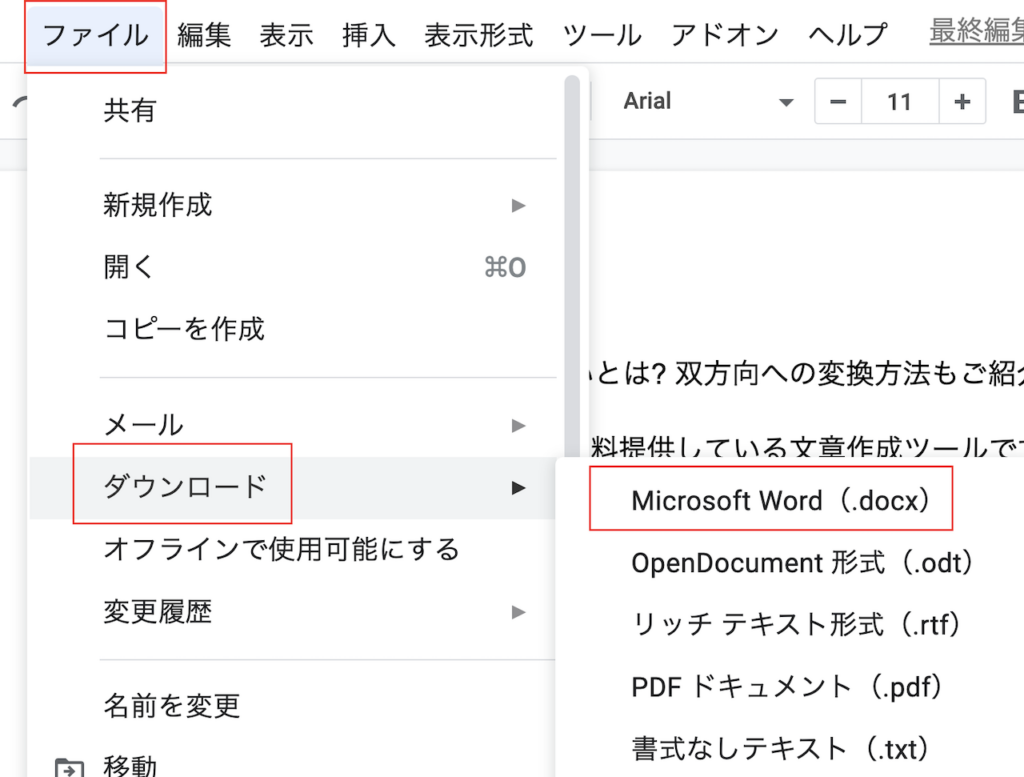
Task: Download as リッチ テキスト形式 (.rtf)
Action: pyautogui.click(x=790, y=625)
